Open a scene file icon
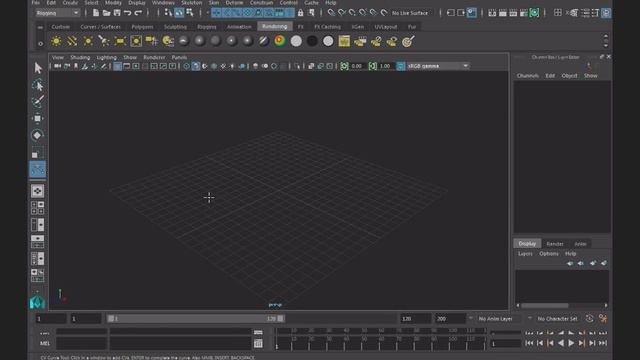 coord(106,13)
